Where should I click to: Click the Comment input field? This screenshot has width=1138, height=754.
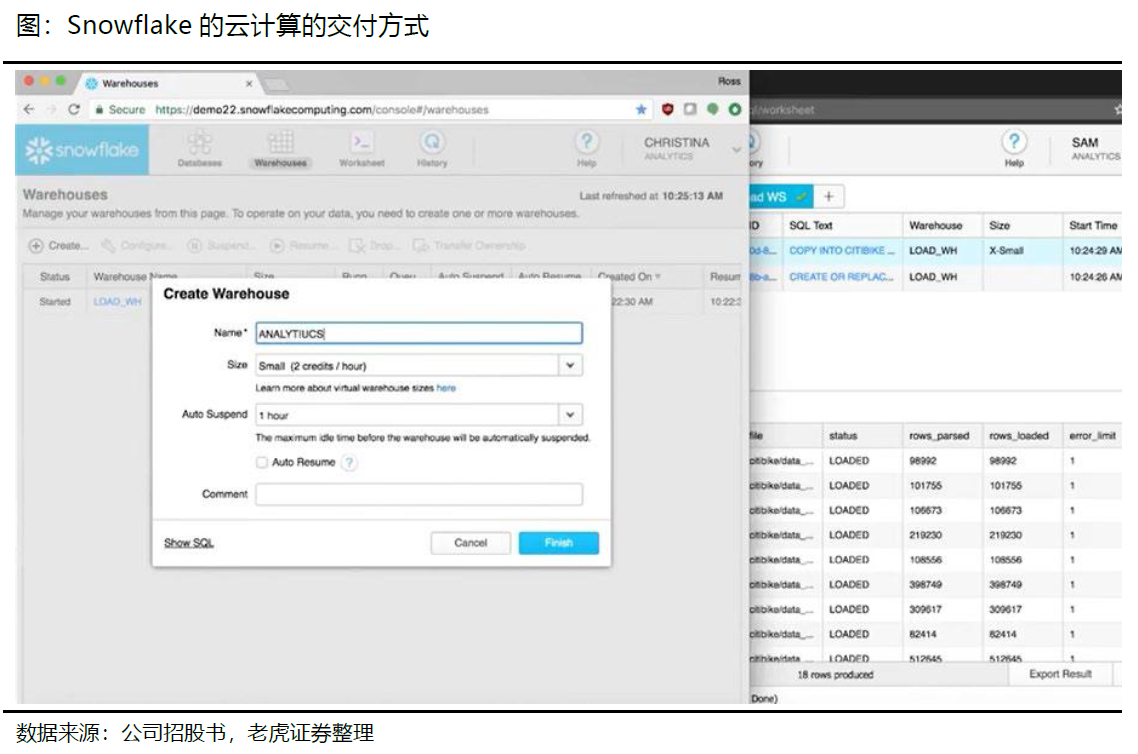pyautogui.click(x=419, y=494)
